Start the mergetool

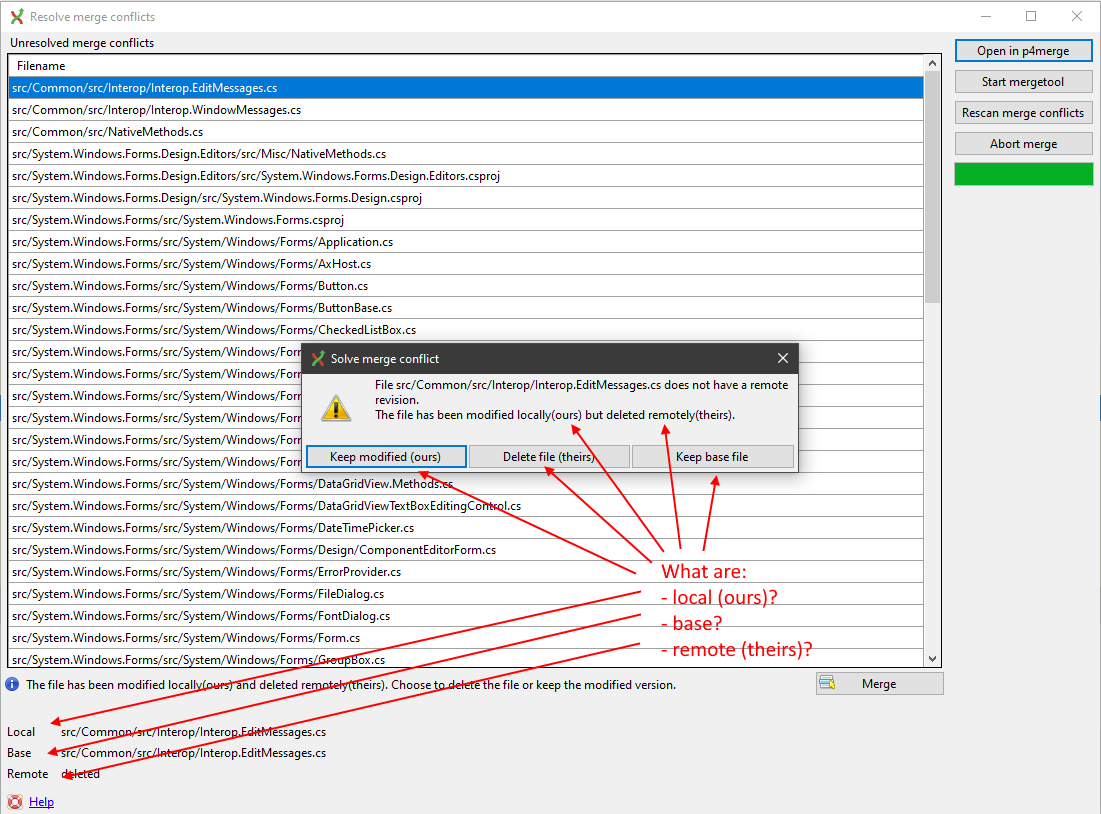1023,81
